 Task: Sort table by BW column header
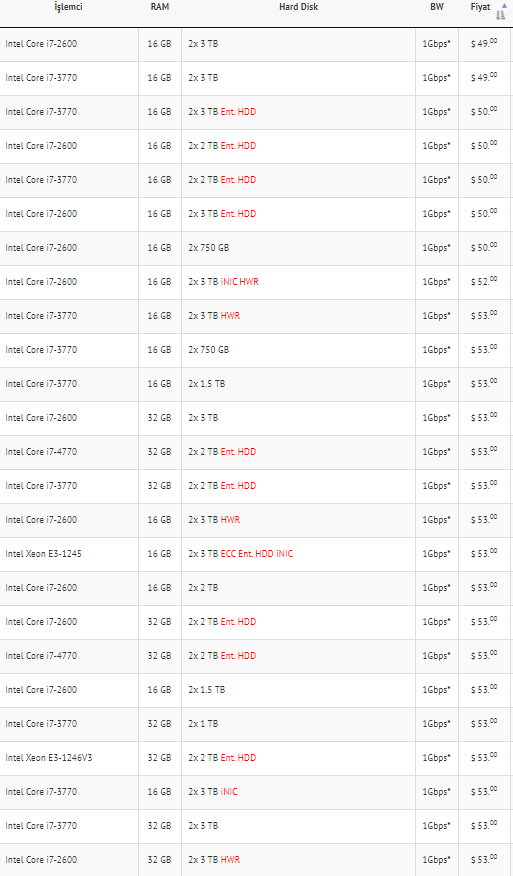coord(437,7)
